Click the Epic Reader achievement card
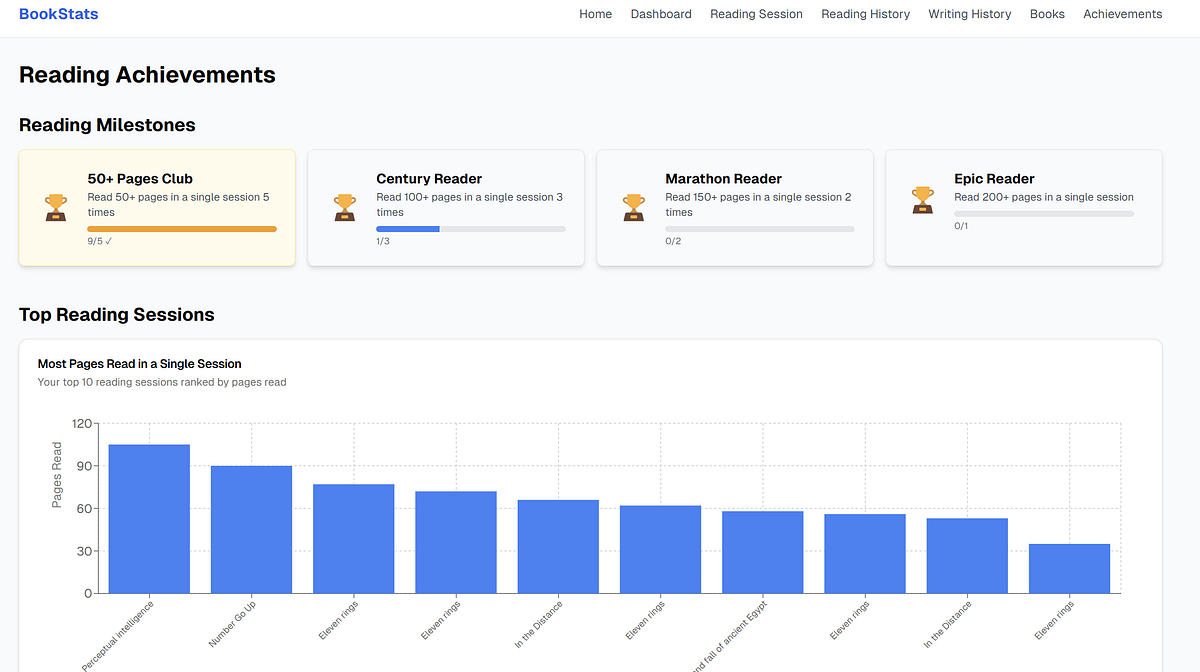1200x672 pixels. pos(1022,207)
